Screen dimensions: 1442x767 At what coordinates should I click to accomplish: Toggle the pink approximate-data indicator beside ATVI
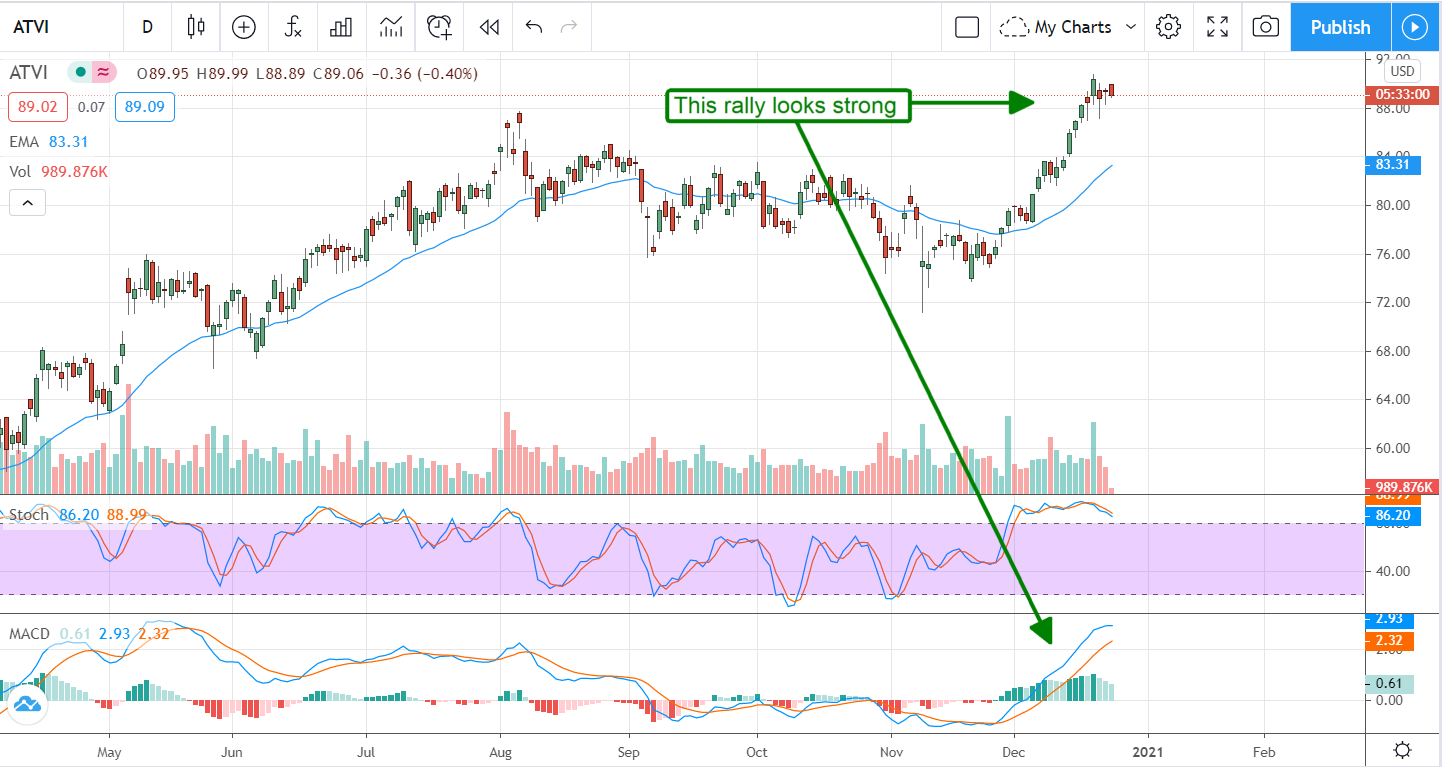pyautogui.click(x=102, y=73)
